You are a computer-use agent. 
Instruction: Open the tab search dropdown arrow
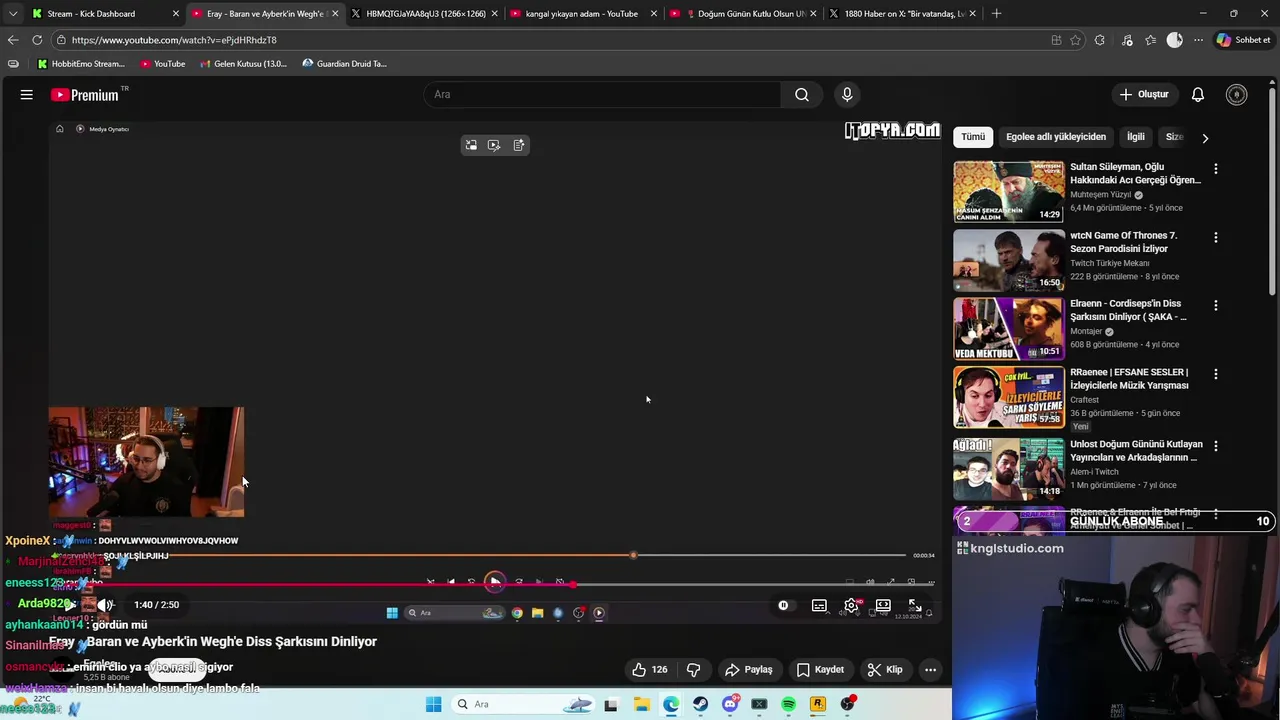12,14
